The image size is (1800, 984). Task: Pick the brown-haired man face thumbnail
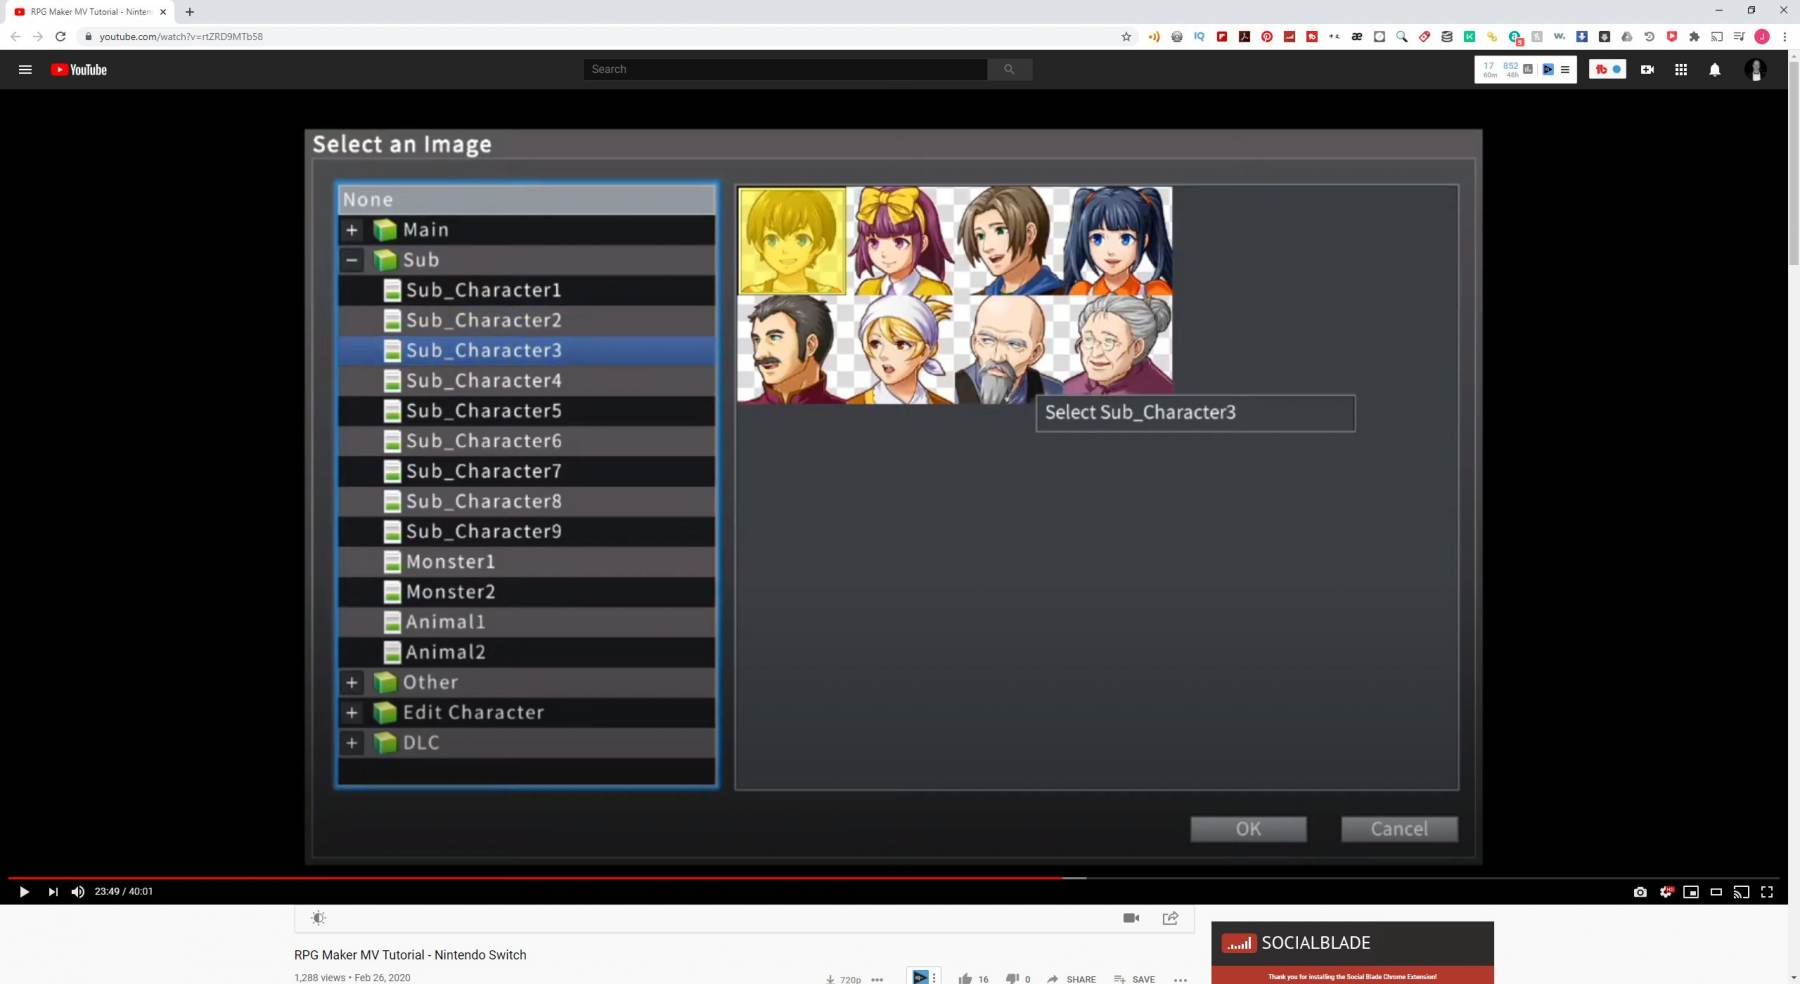tap(1010, 241)
